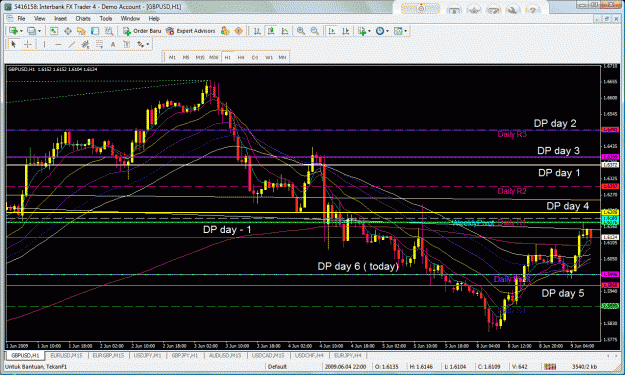Click the Default profile in status bar
This screenshot has height=375, width=625.
pos(277,366)
